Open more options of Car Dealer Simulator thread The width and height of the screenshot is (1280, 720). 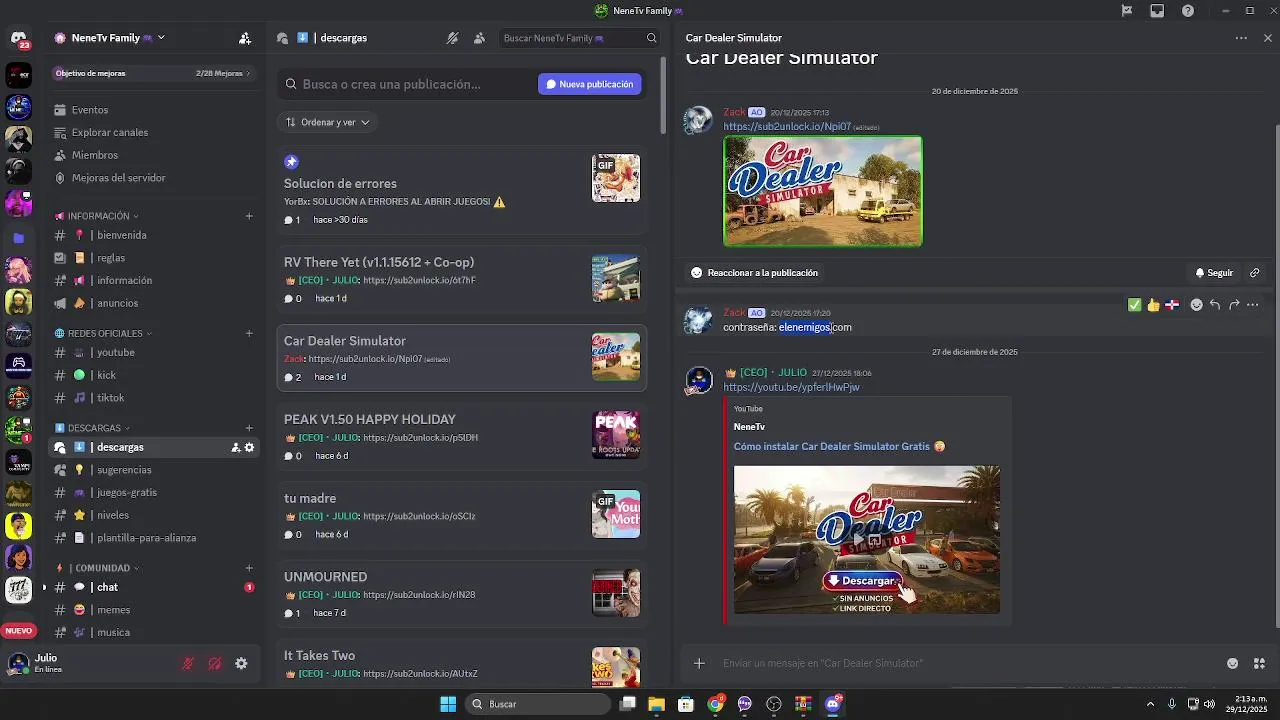pos(1241,38)
